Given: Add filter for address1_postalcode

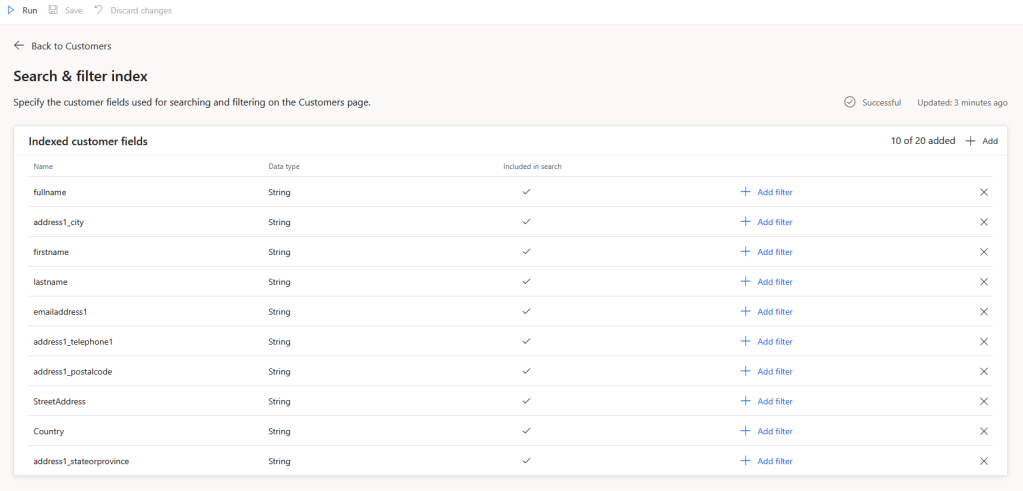Looking at the screenshot, I should [x=766, y=371].
